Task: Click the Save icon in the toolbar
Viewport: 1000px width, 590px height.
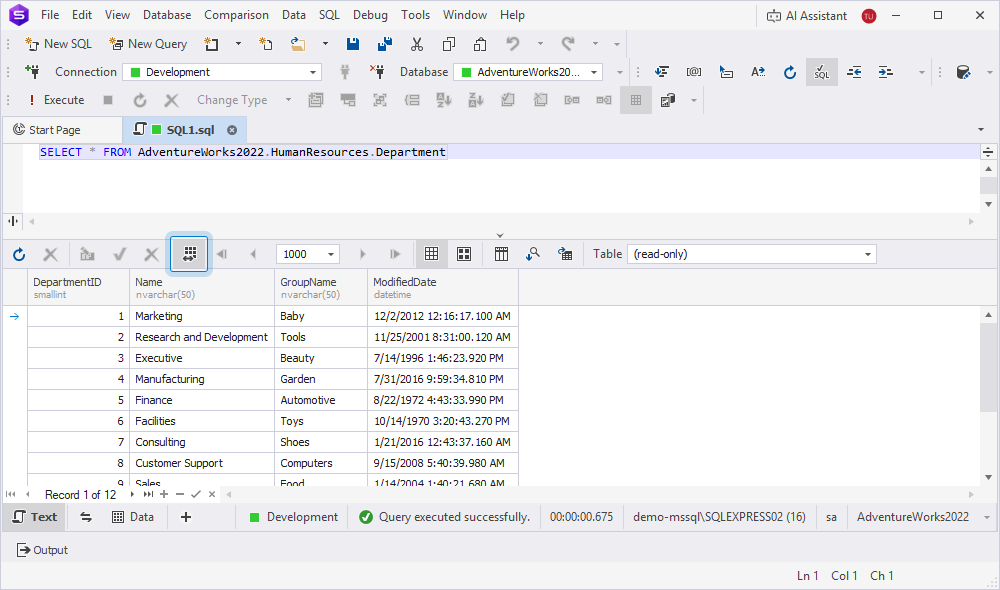Action: (353, 44)
